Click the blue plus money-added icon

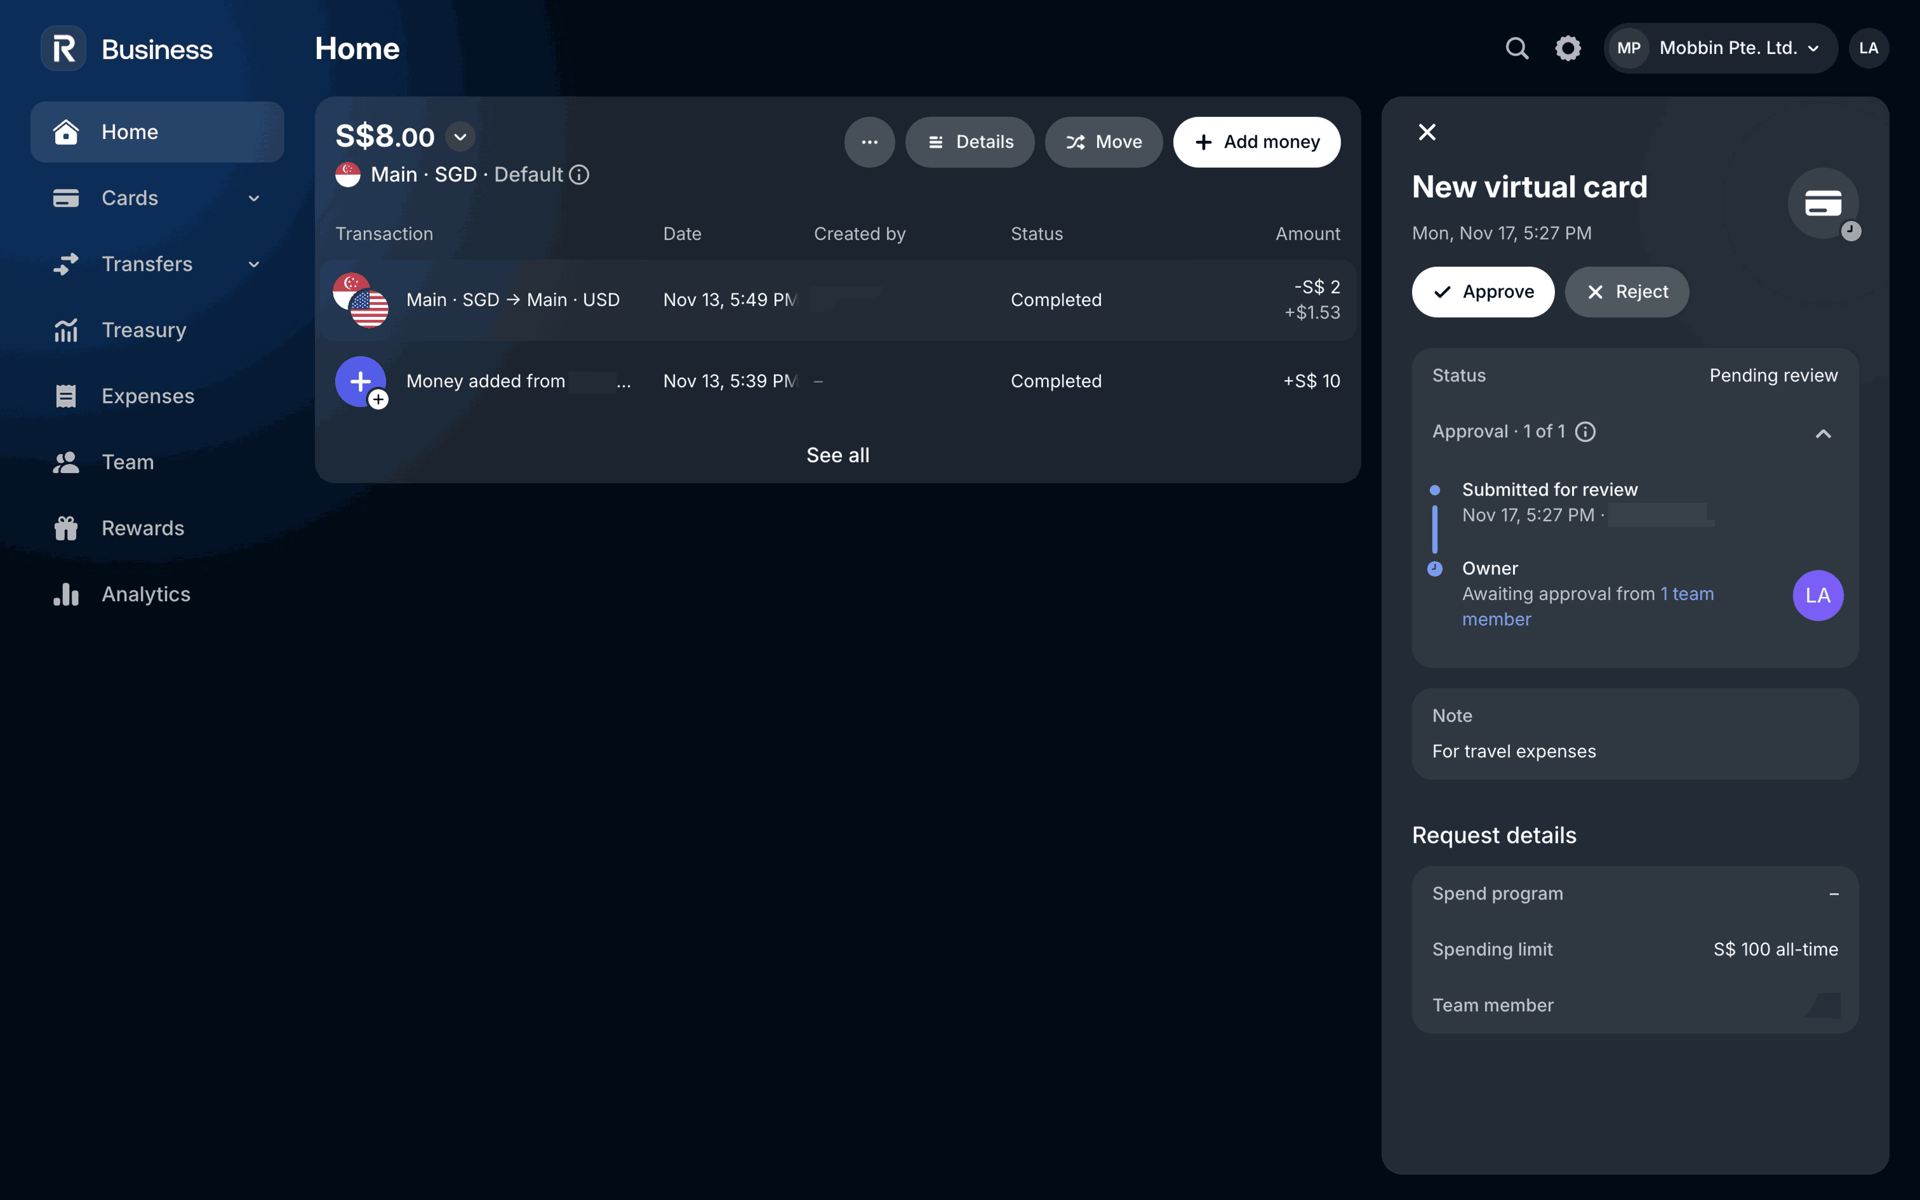tap(361, 382)
